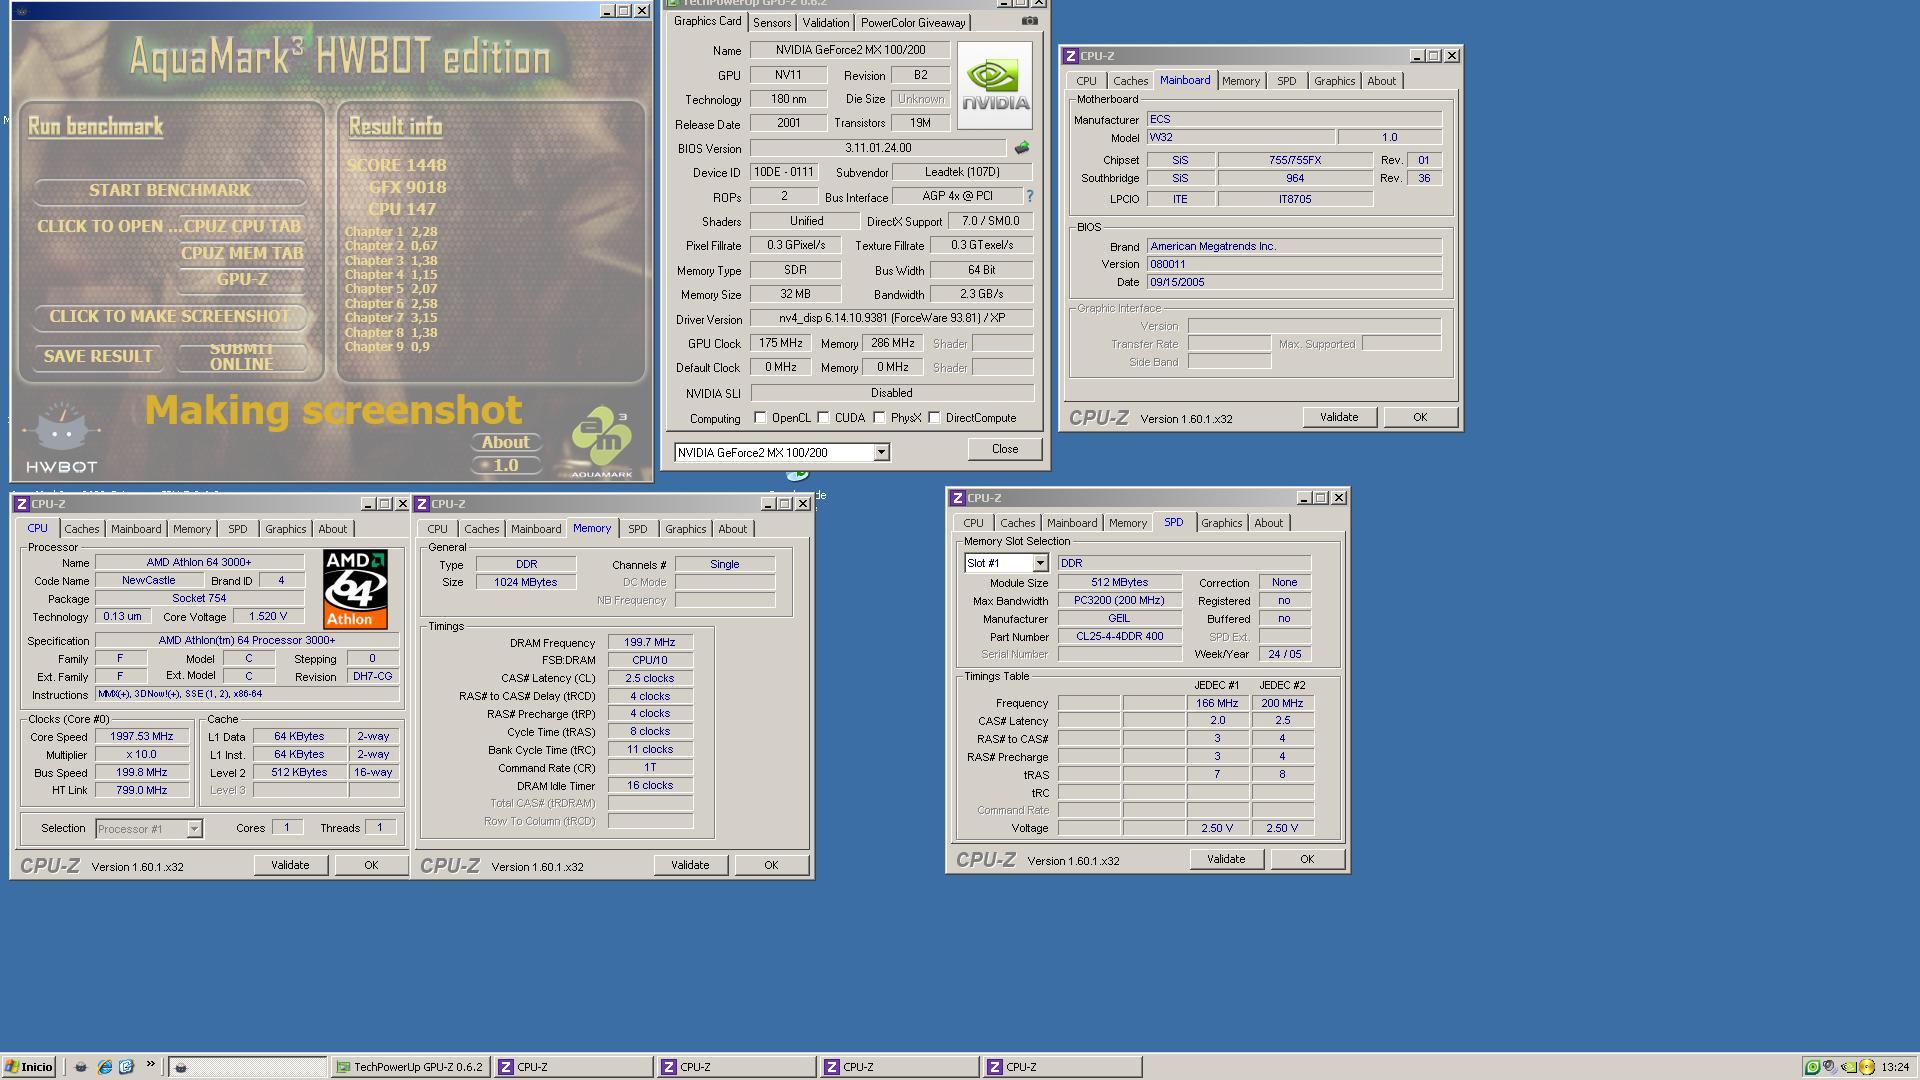Click OK in CPU-Z SPD window
This screenshot has height=1080, width=1920.
(1306, 859)
